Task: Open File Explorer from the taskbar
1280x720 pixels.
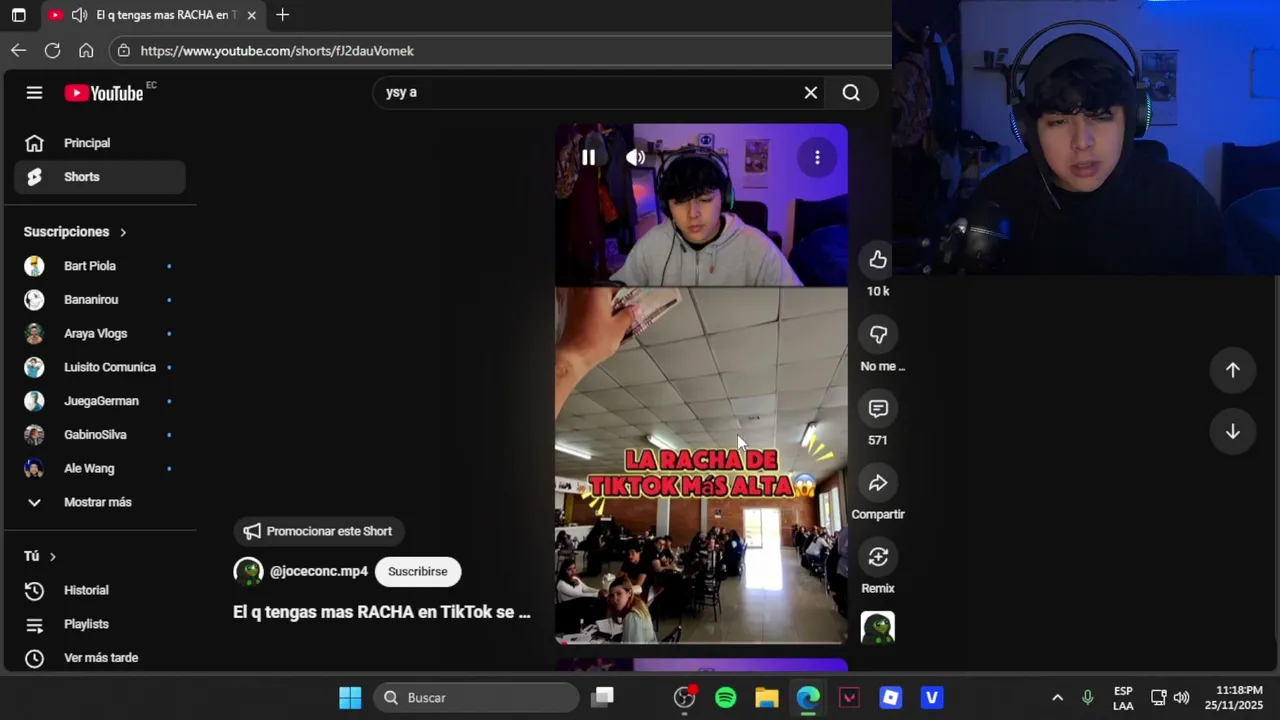Action: pos(767,698)
